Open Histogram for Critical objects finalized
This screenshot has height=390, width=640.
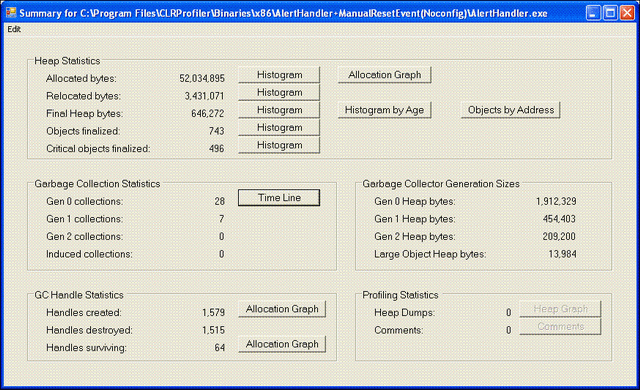279,145
